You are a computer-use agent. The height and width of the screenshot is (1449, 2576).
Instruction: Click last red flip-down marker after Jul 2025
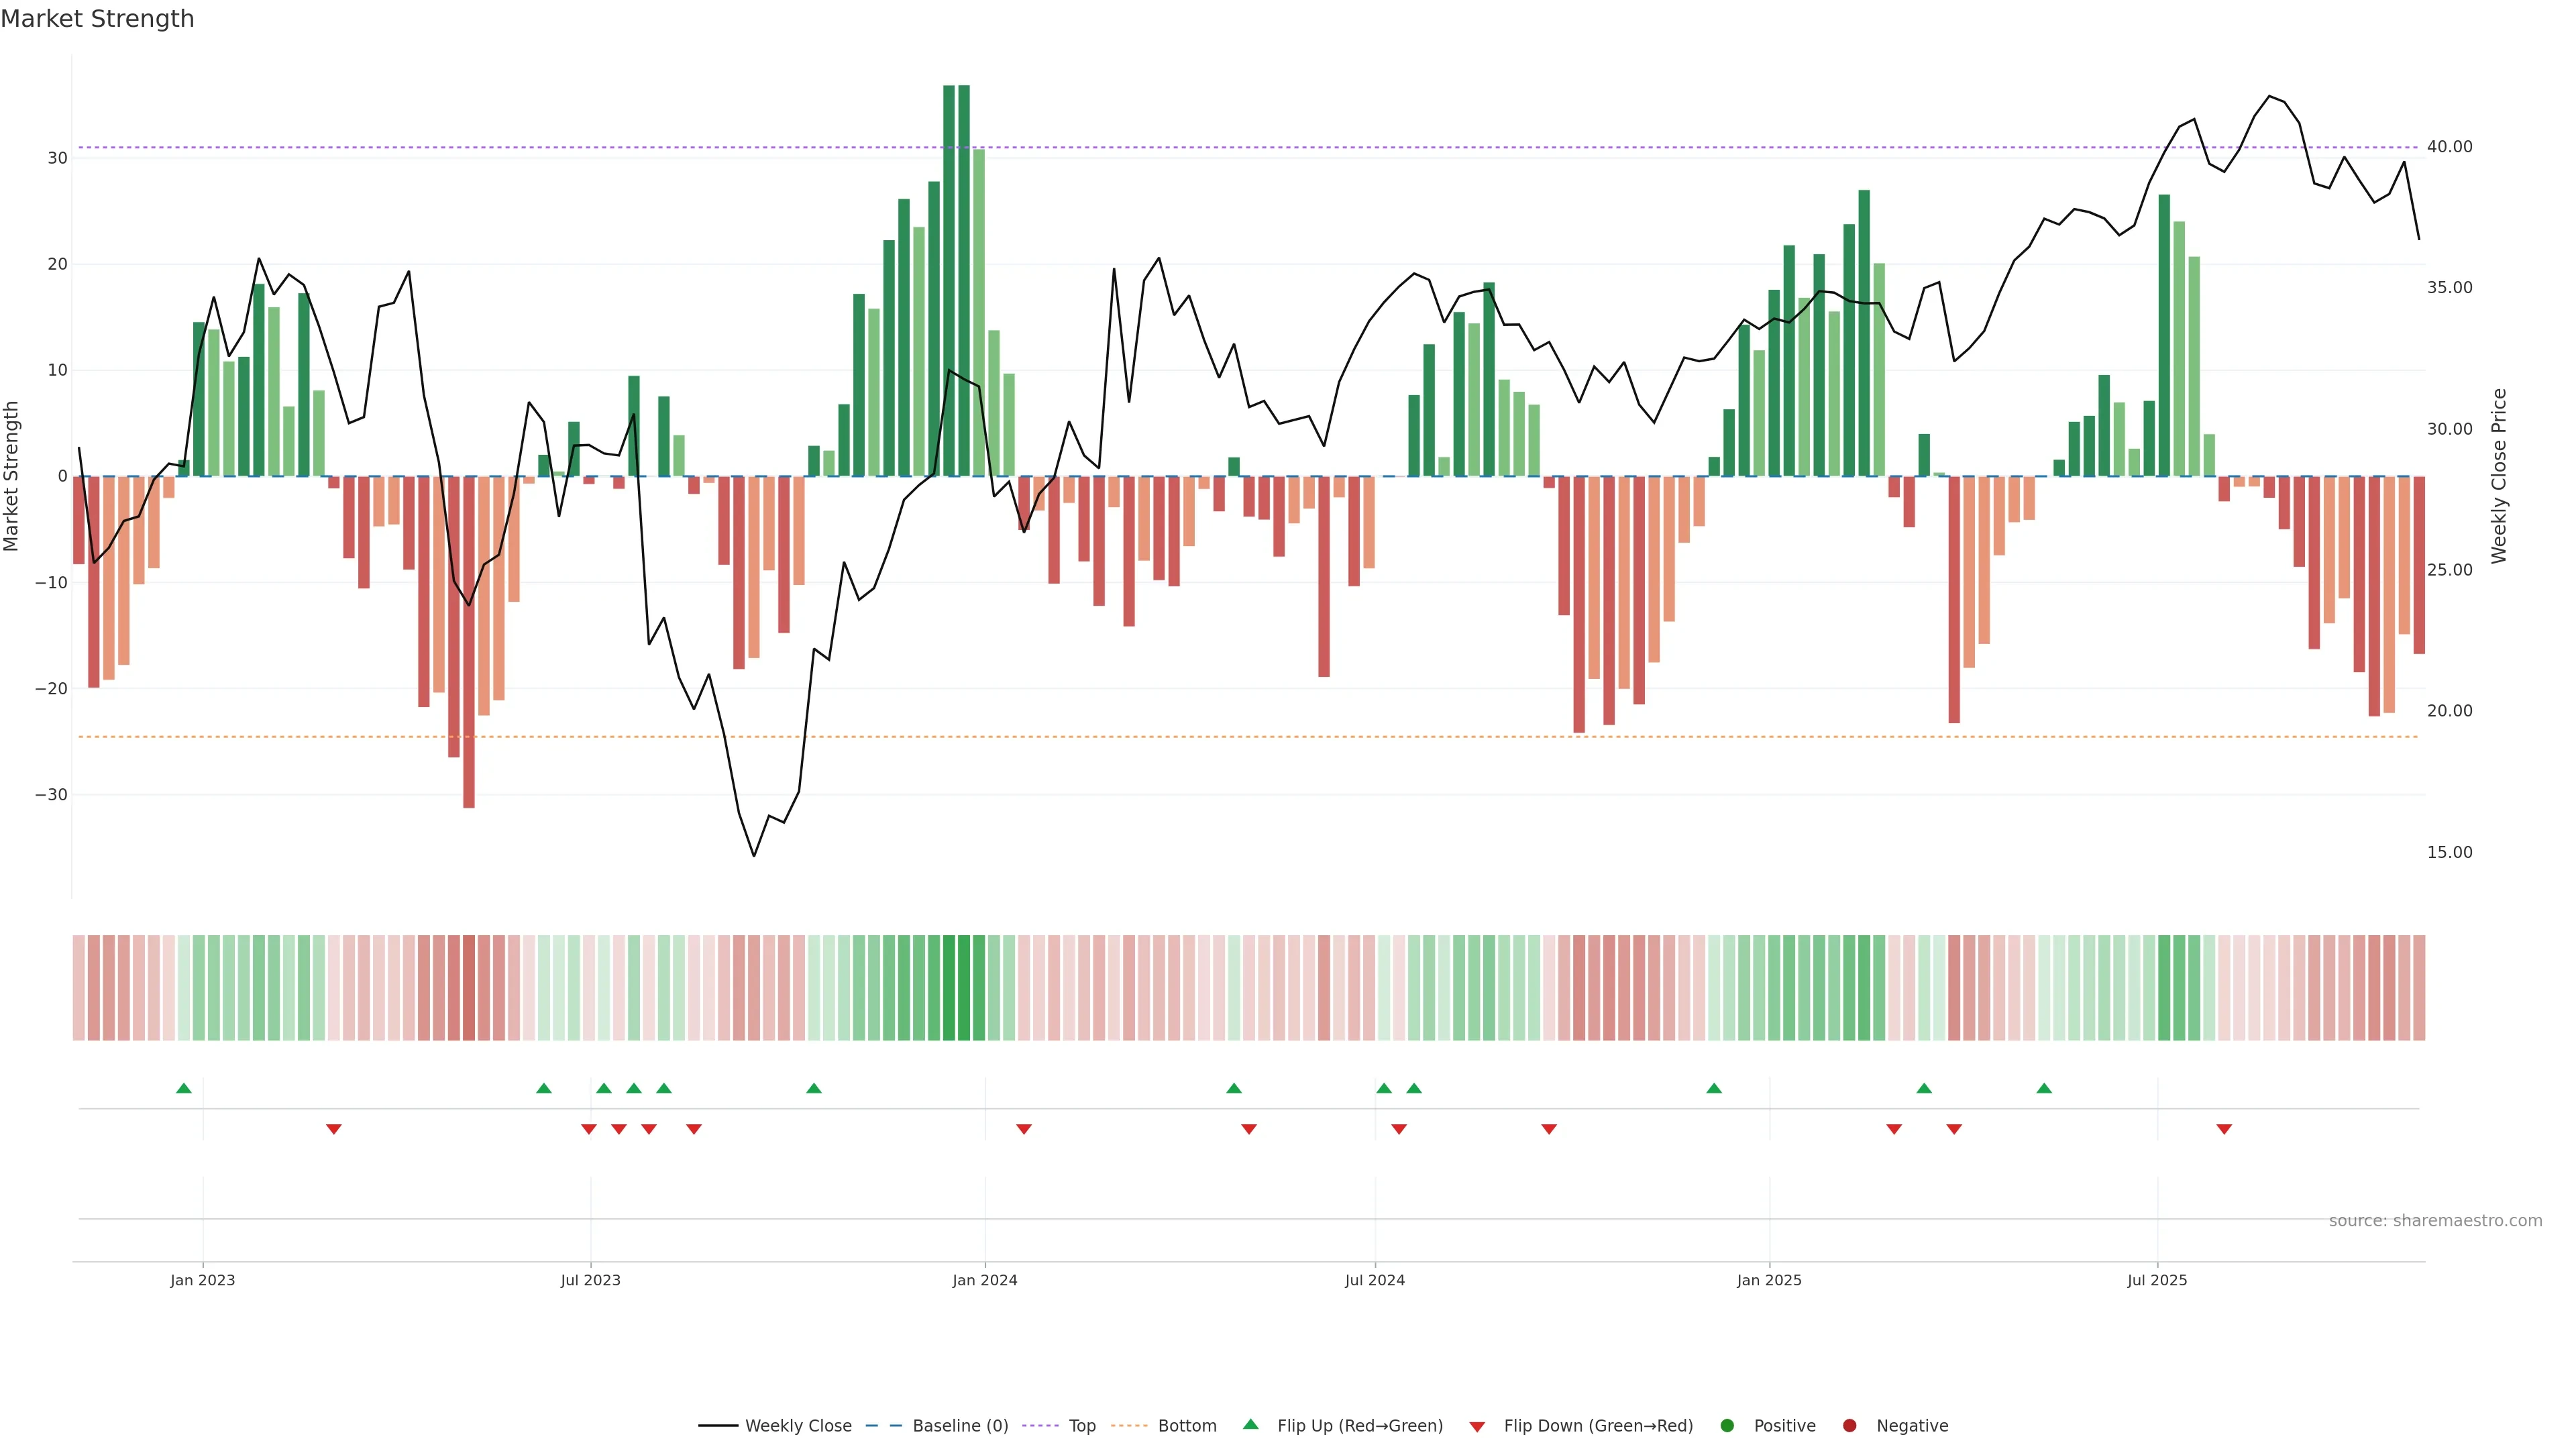pyautogui.click(x=2224, y=1129)
